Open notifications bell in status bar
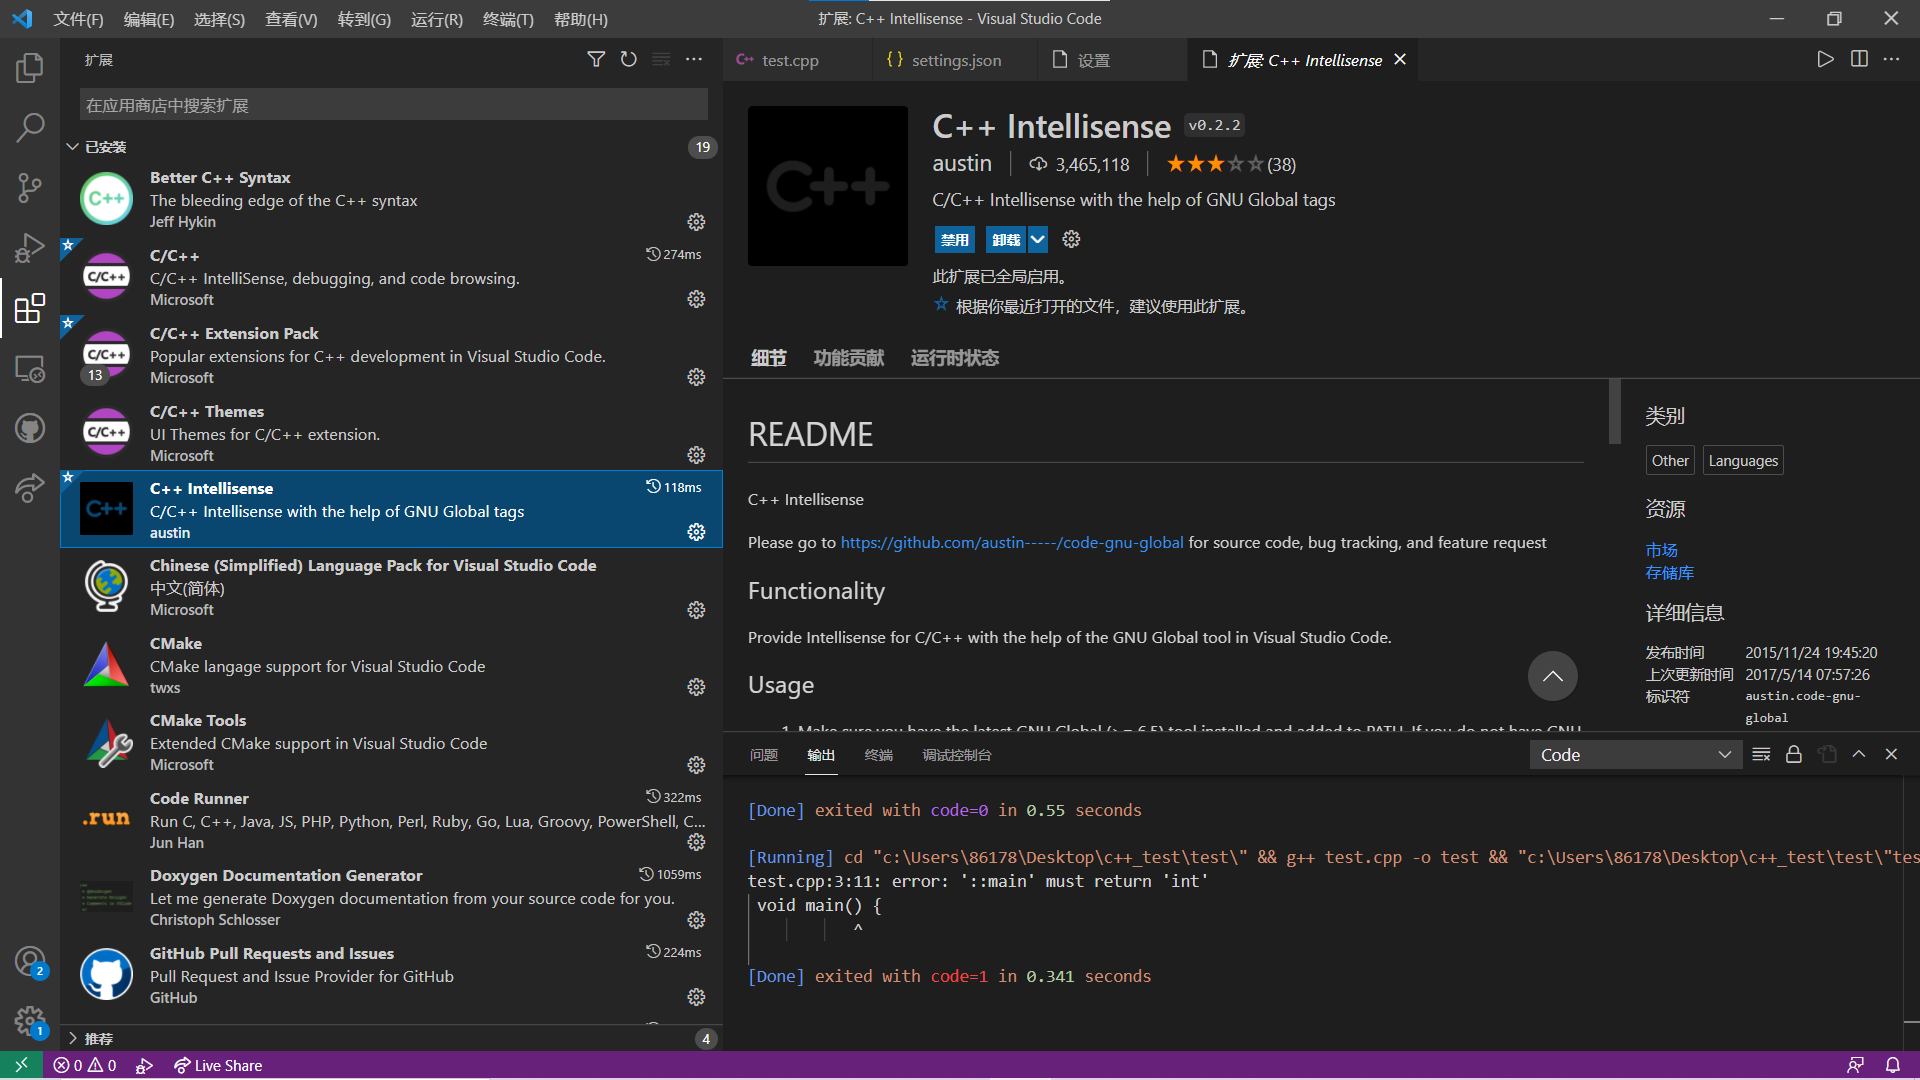 click(x=1892, y=1065)
